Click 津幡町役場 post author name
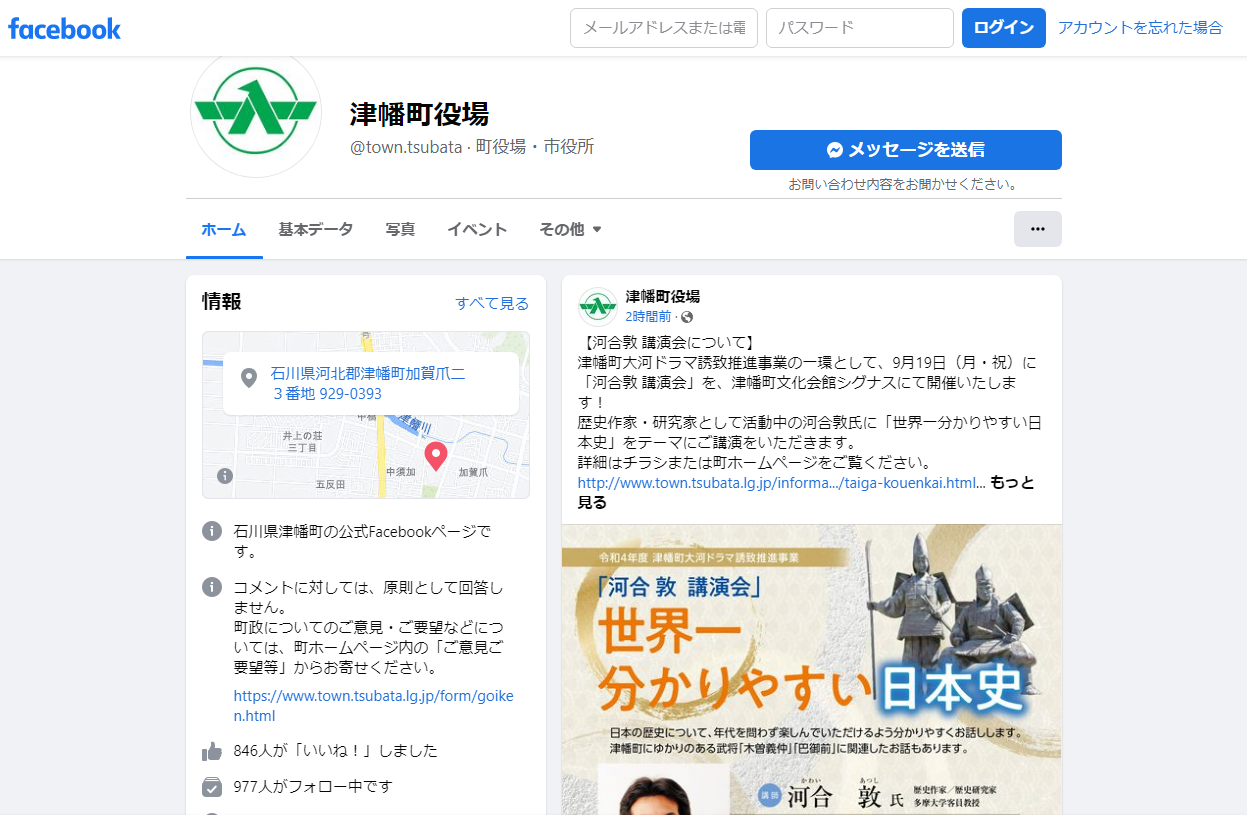The height and width of the screenshot is (815, 1247). (663, 296)
